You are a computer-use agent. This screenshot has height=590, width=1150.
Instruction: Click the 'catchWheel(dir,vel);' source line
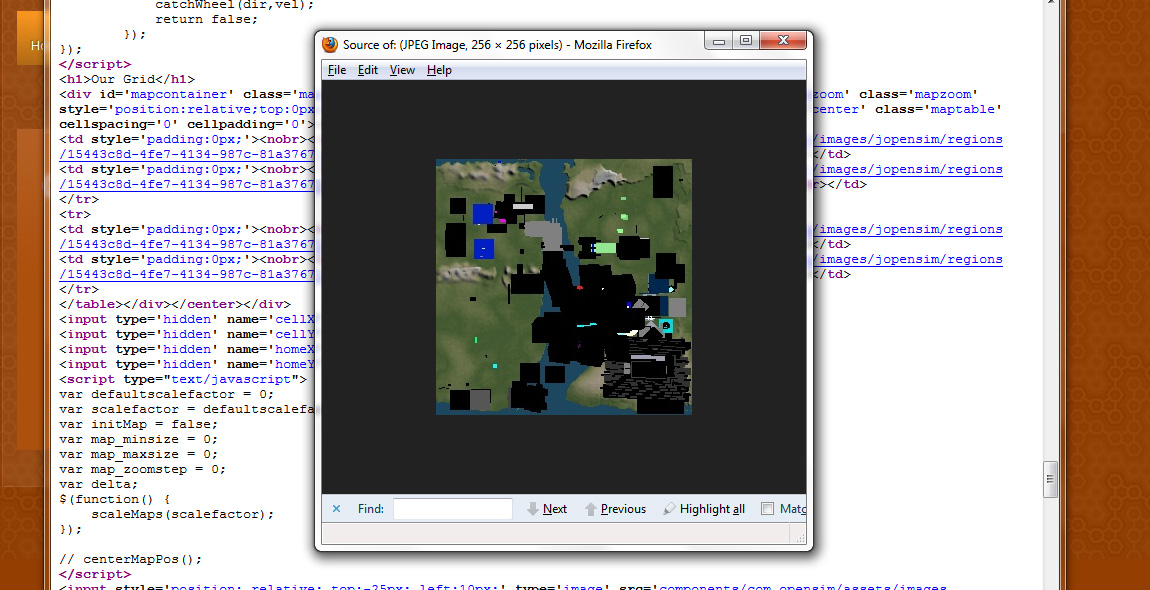[x=235, y=4]
